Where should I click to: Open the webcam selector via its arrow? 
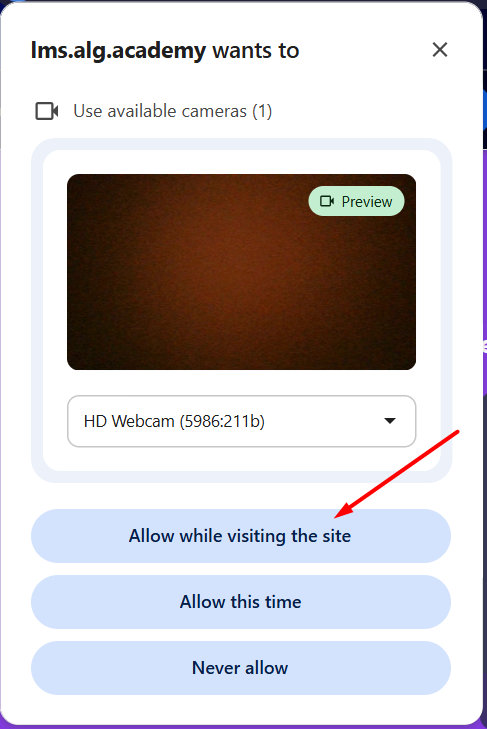[390, 421]
